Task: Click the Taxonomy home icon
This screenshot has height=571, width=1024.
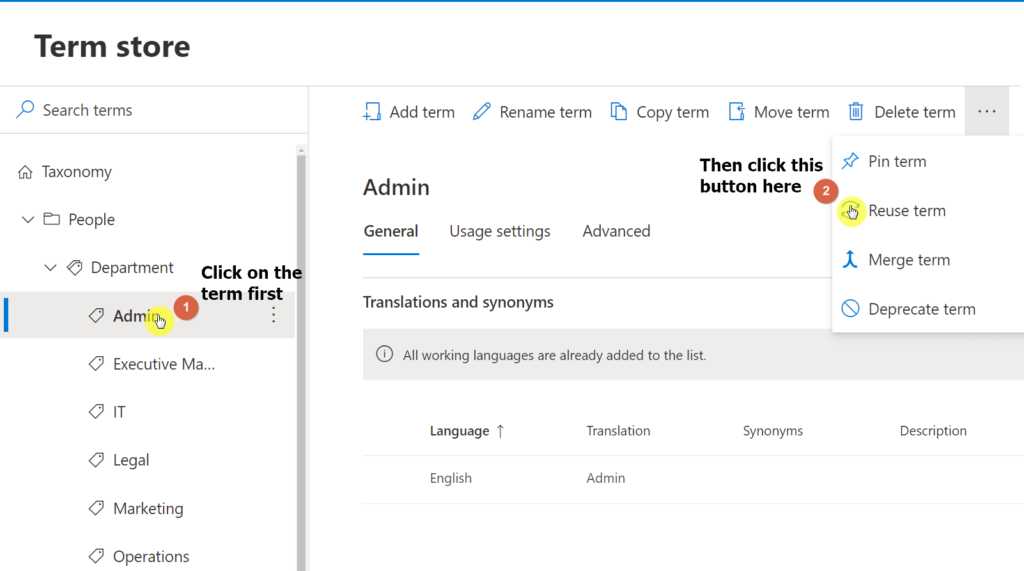Action: pos(25,172)
